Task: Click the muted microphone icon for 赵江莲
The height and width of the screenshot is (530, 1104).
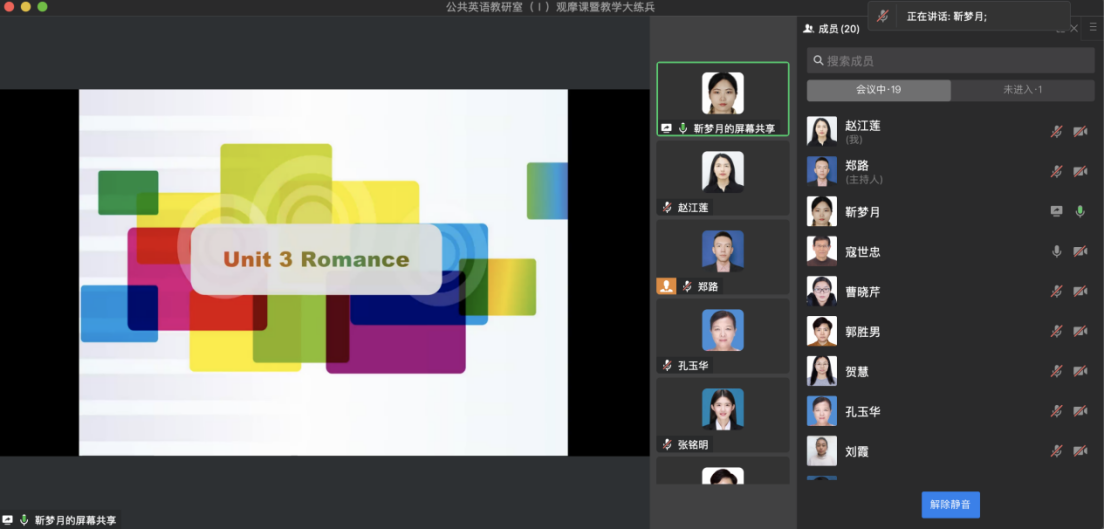Action: point(1056,132)
